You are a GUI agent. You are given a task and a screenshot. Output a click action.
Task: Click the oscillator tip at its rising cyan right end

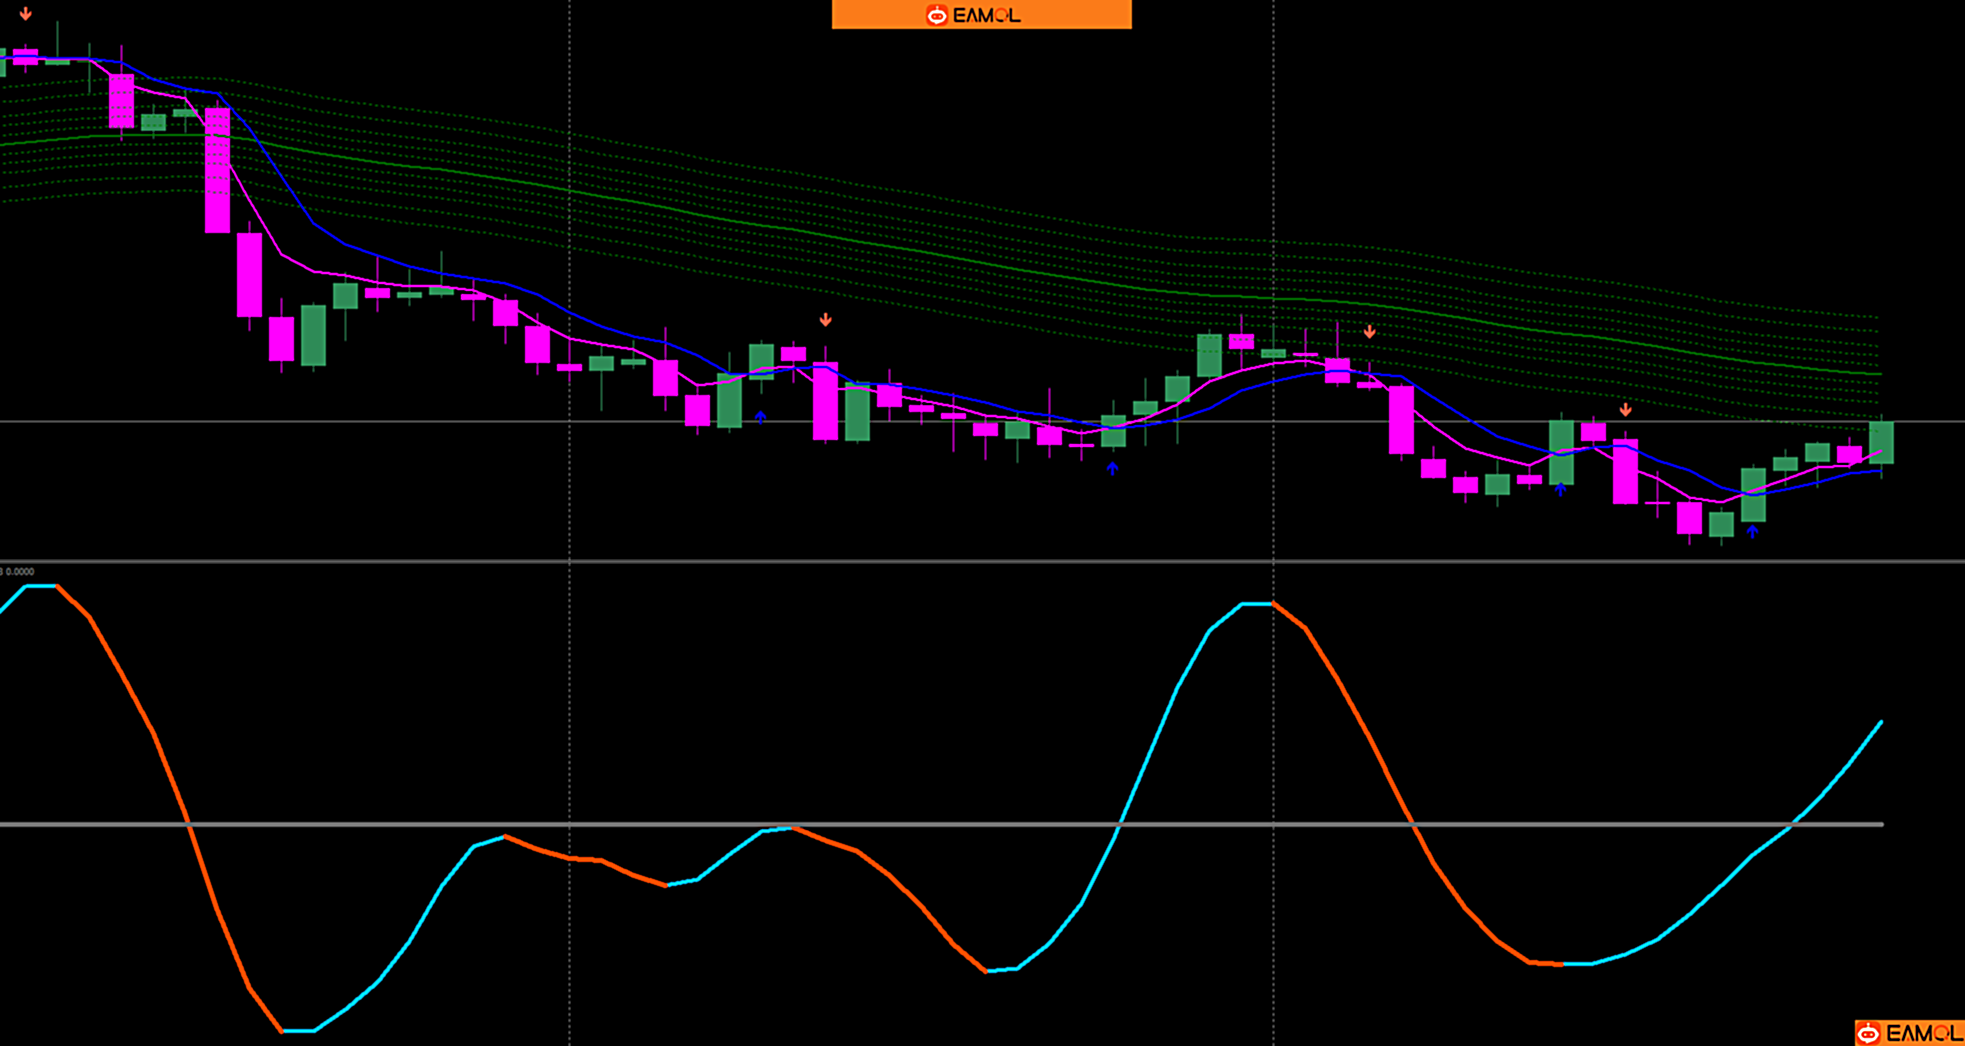pos(1880,723)
